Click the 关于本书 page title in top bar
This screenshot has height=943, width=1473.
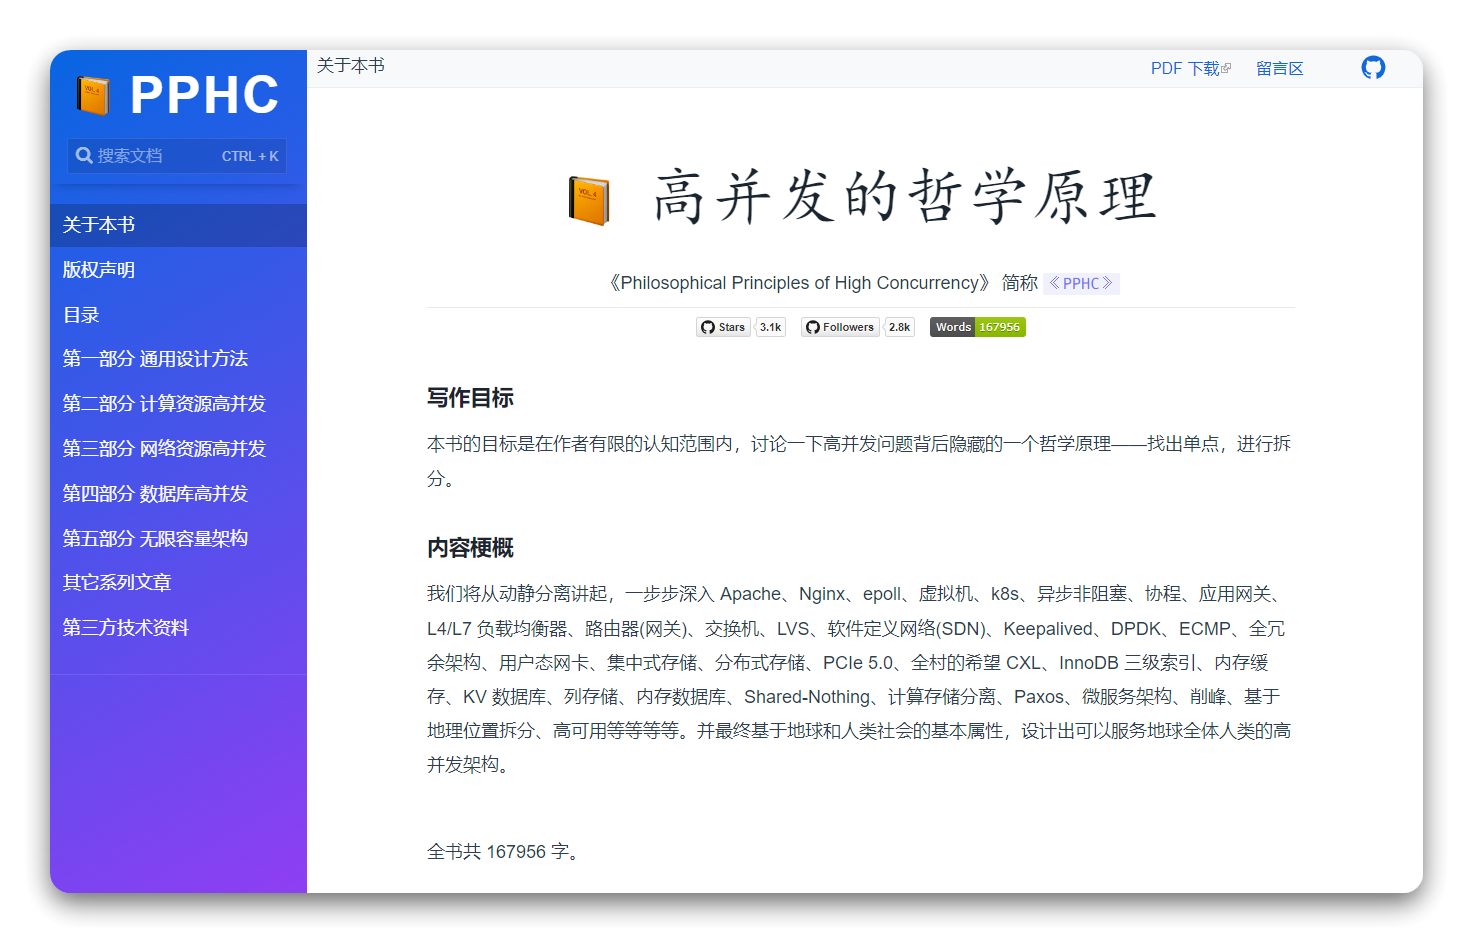click(350, 66)
